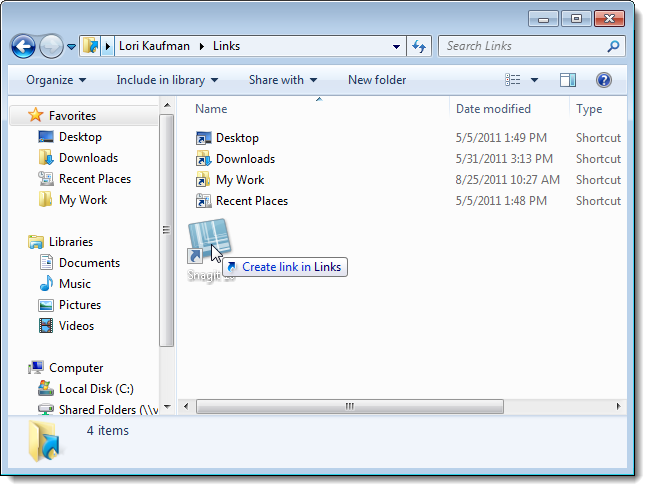
Task: Open the Share with menu
Action: click(283, 80)
